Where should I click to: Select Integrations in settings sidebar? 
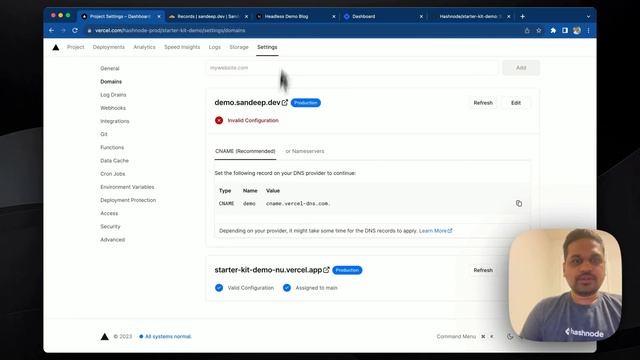[115, 121]
